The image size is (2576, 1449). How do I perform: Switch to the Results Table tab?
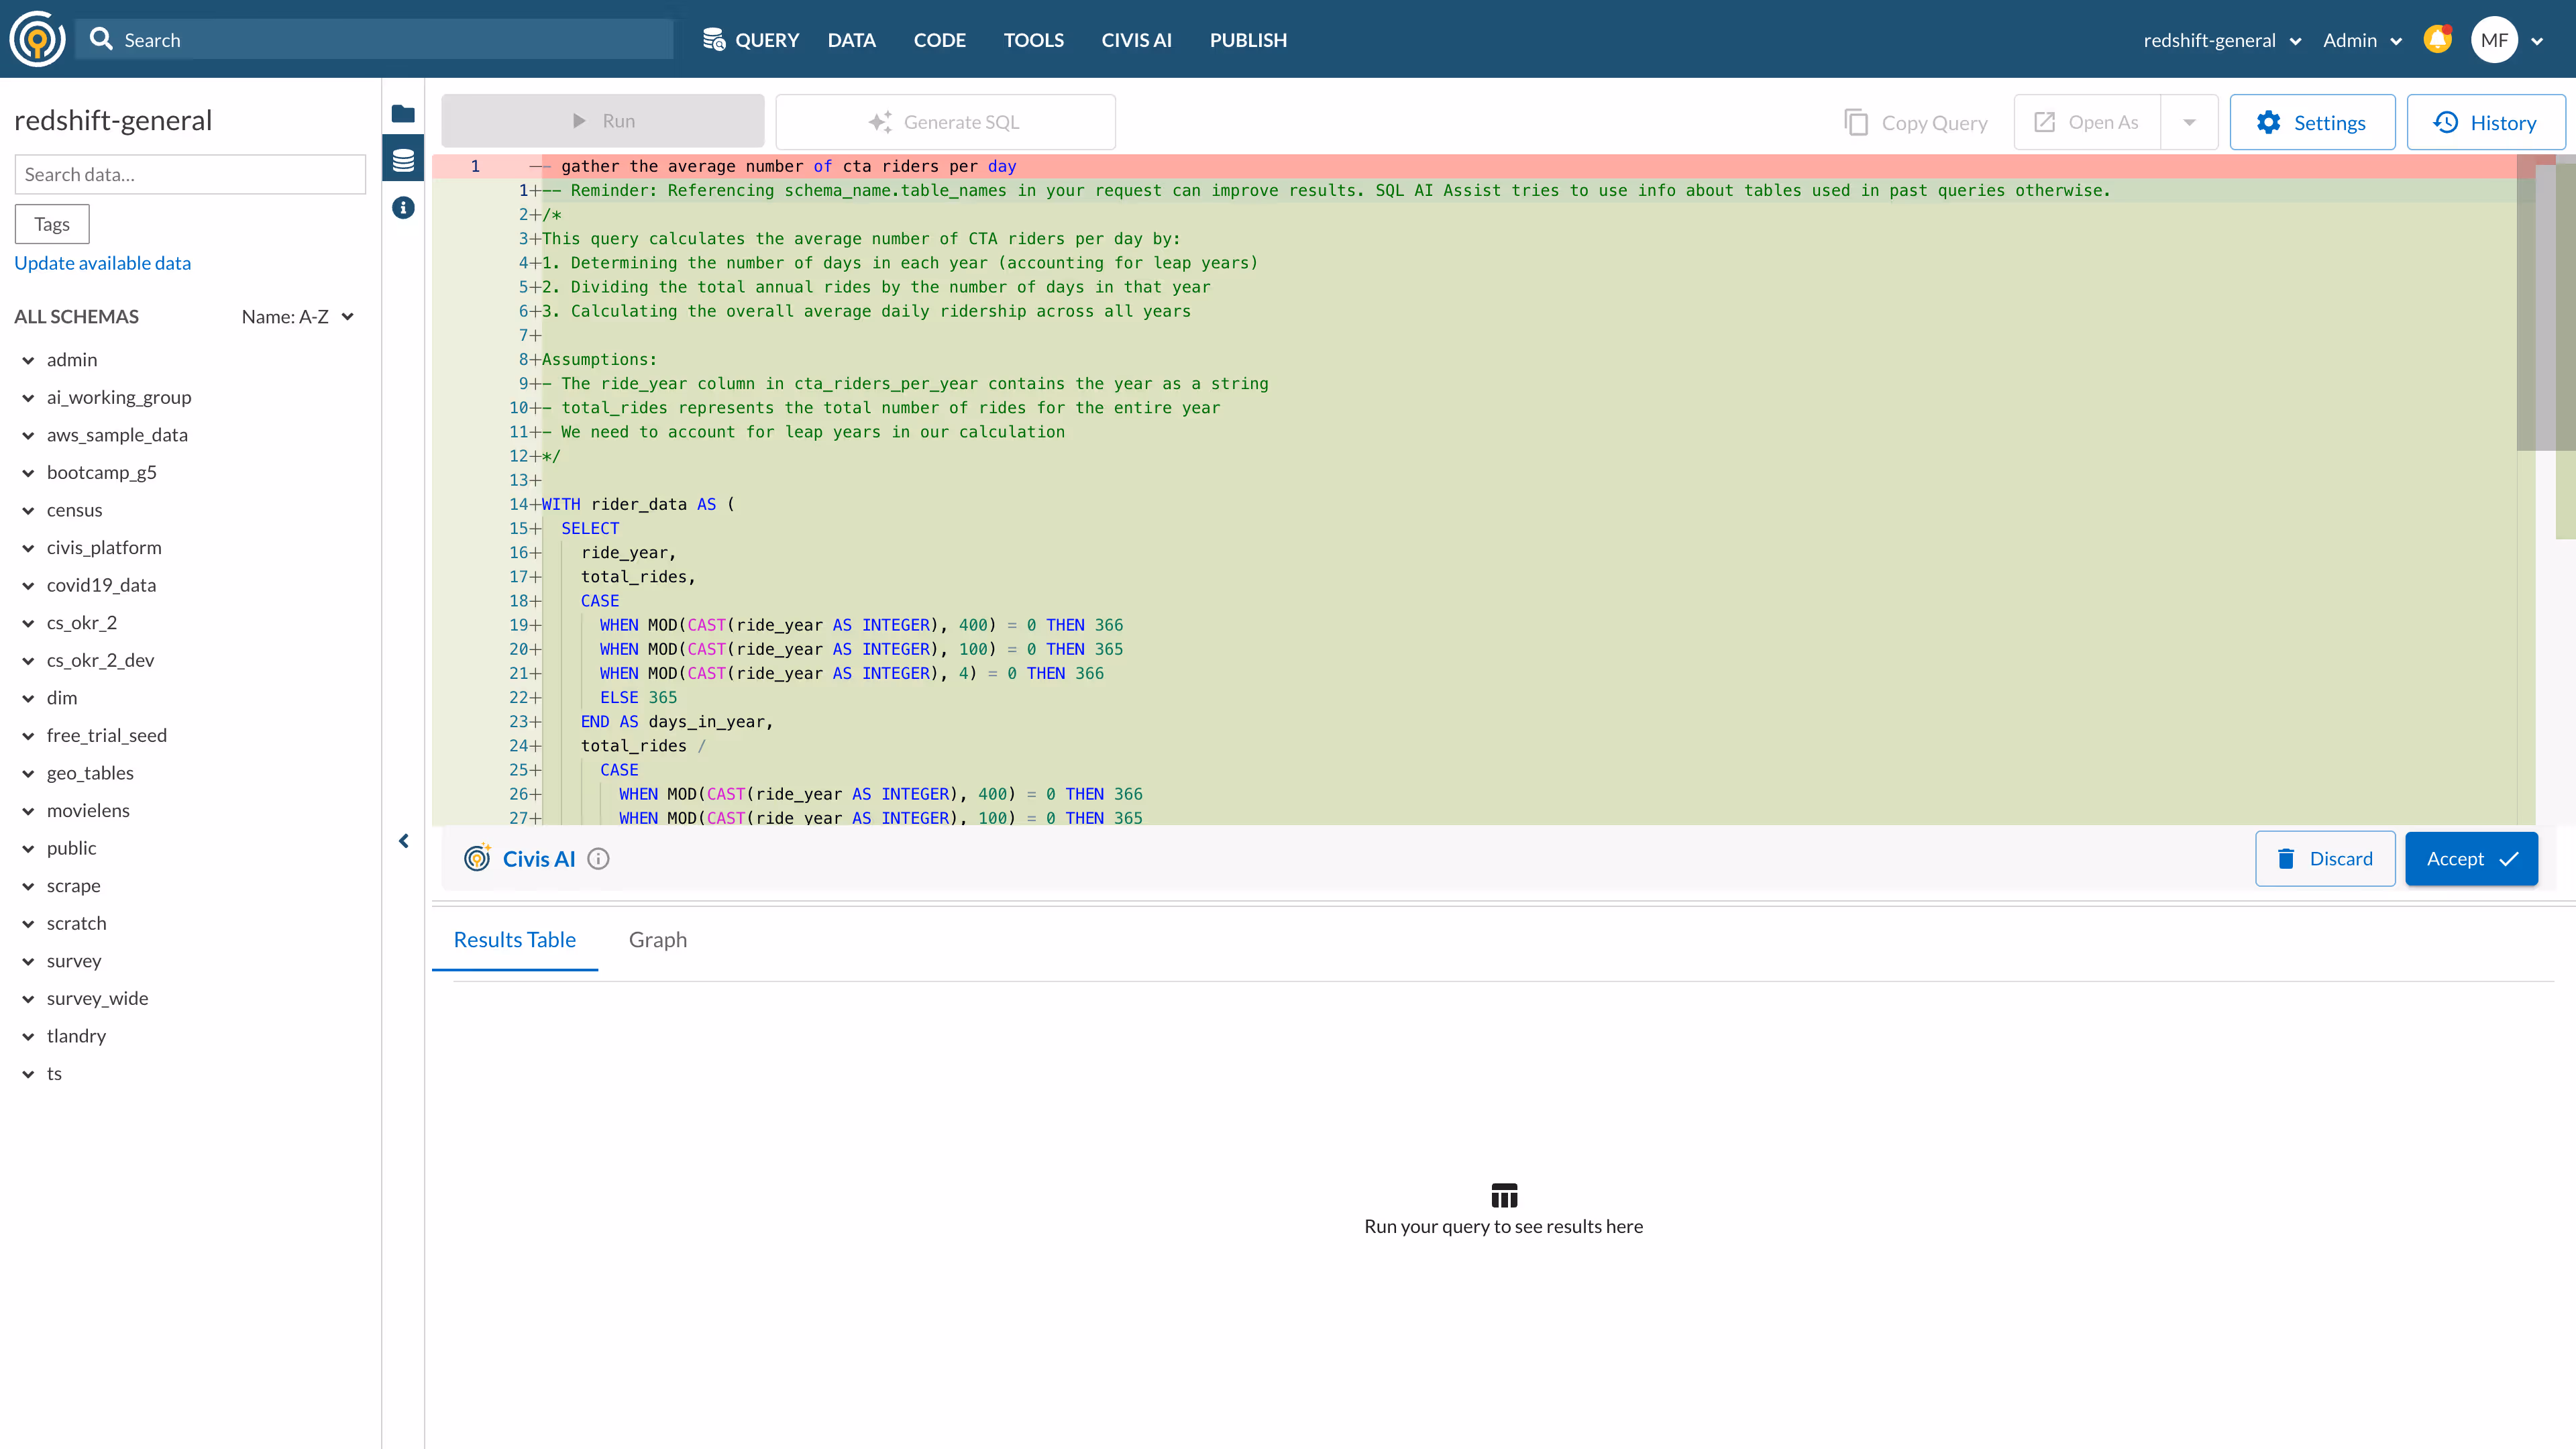[x=514, y=939]
